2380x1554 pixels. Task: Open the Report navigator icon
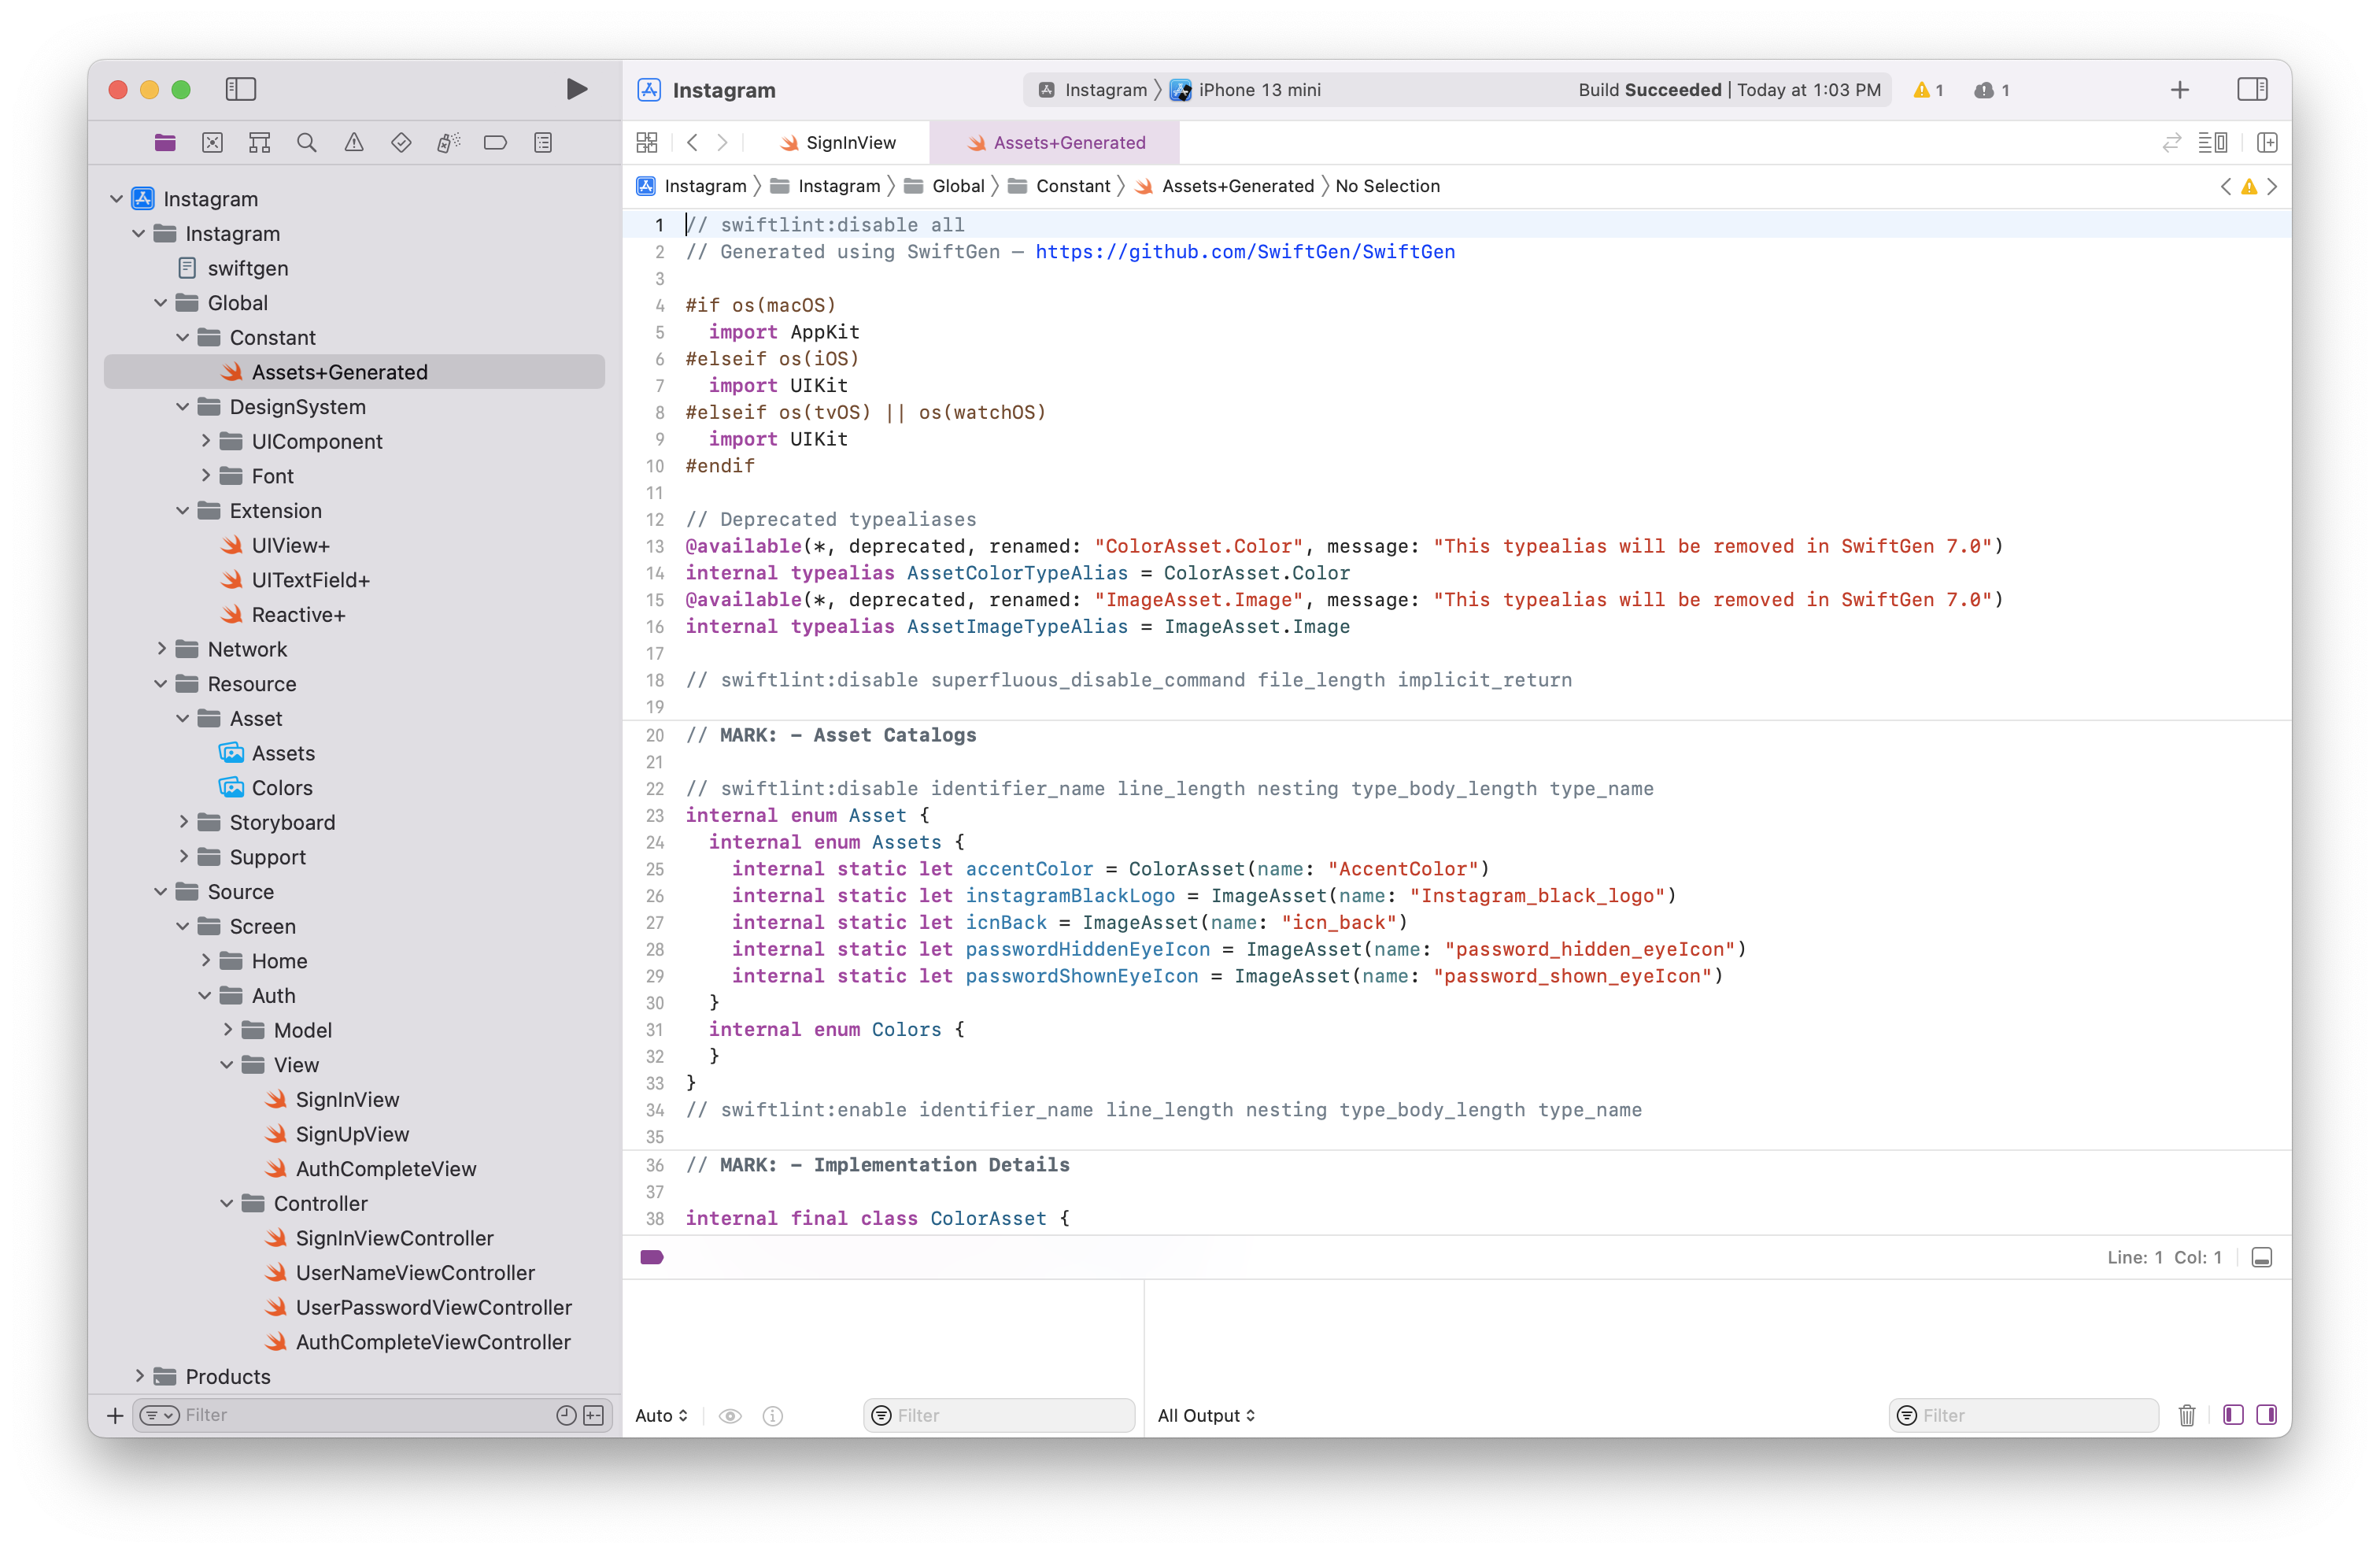(543, 143)
